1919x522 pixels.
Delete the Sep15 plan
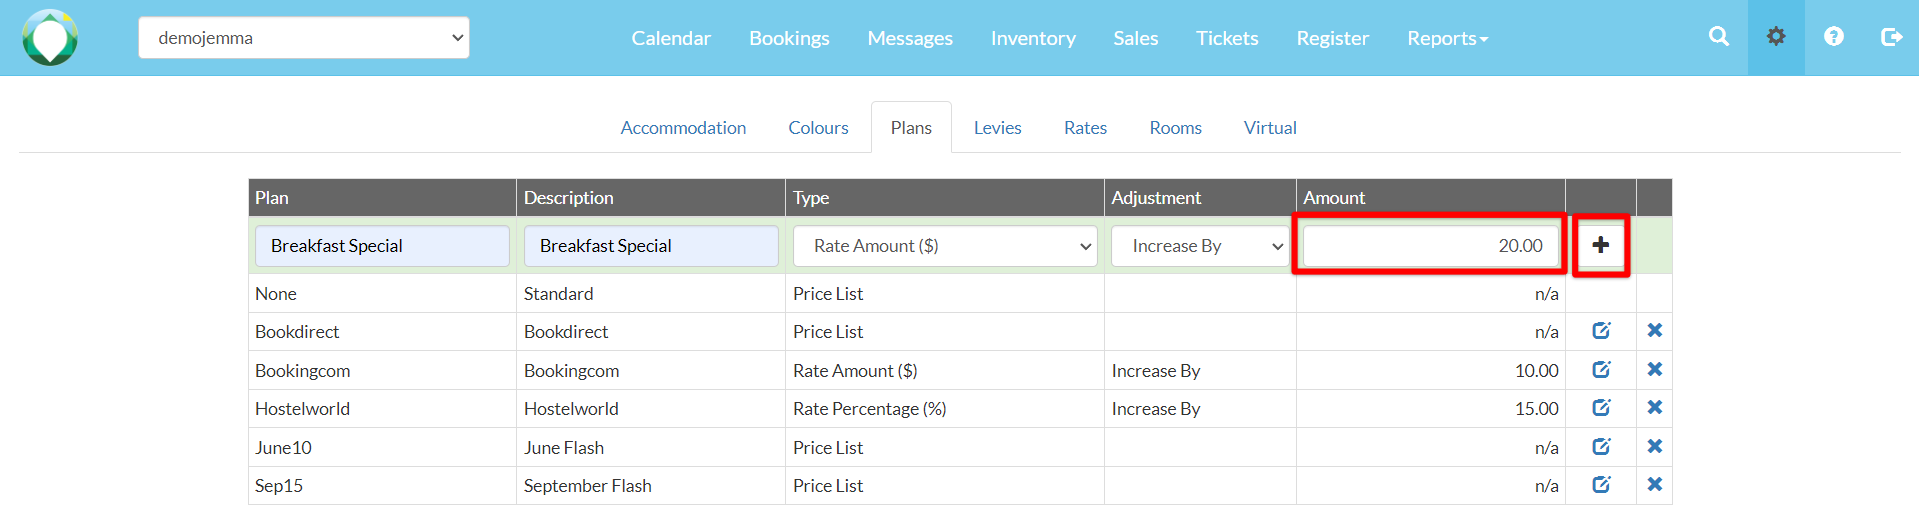click(x=1654, y=485)
